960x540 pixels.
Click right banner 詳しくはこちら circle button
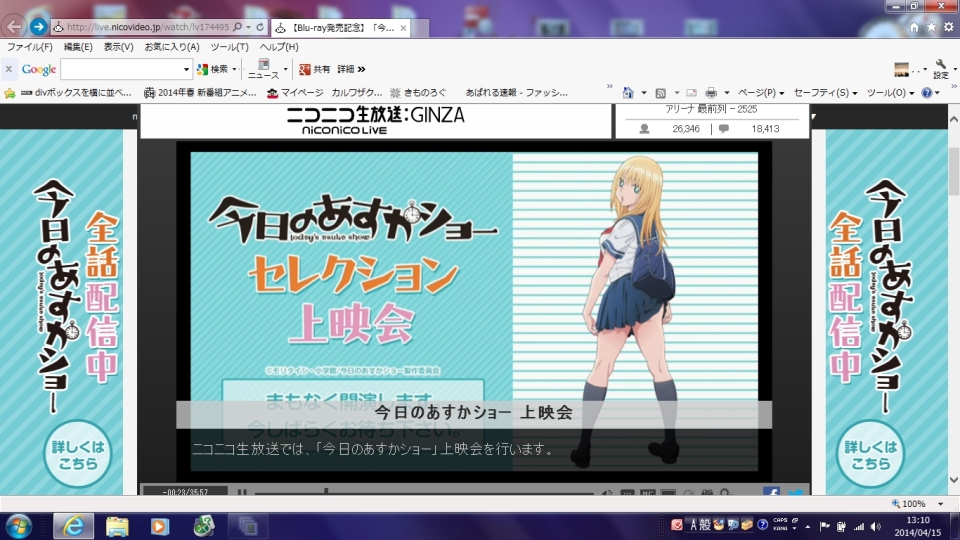click(870, 454)
